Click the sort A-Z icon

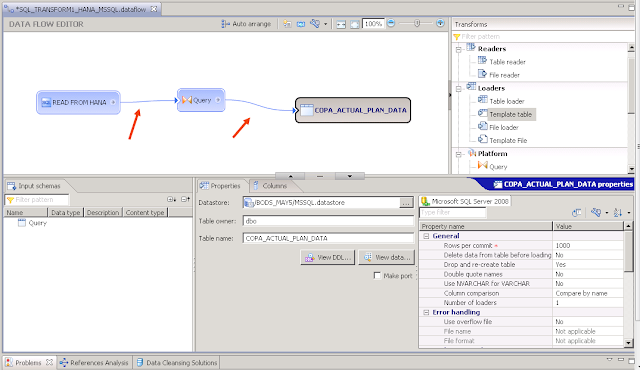click(x=618, y=213)
